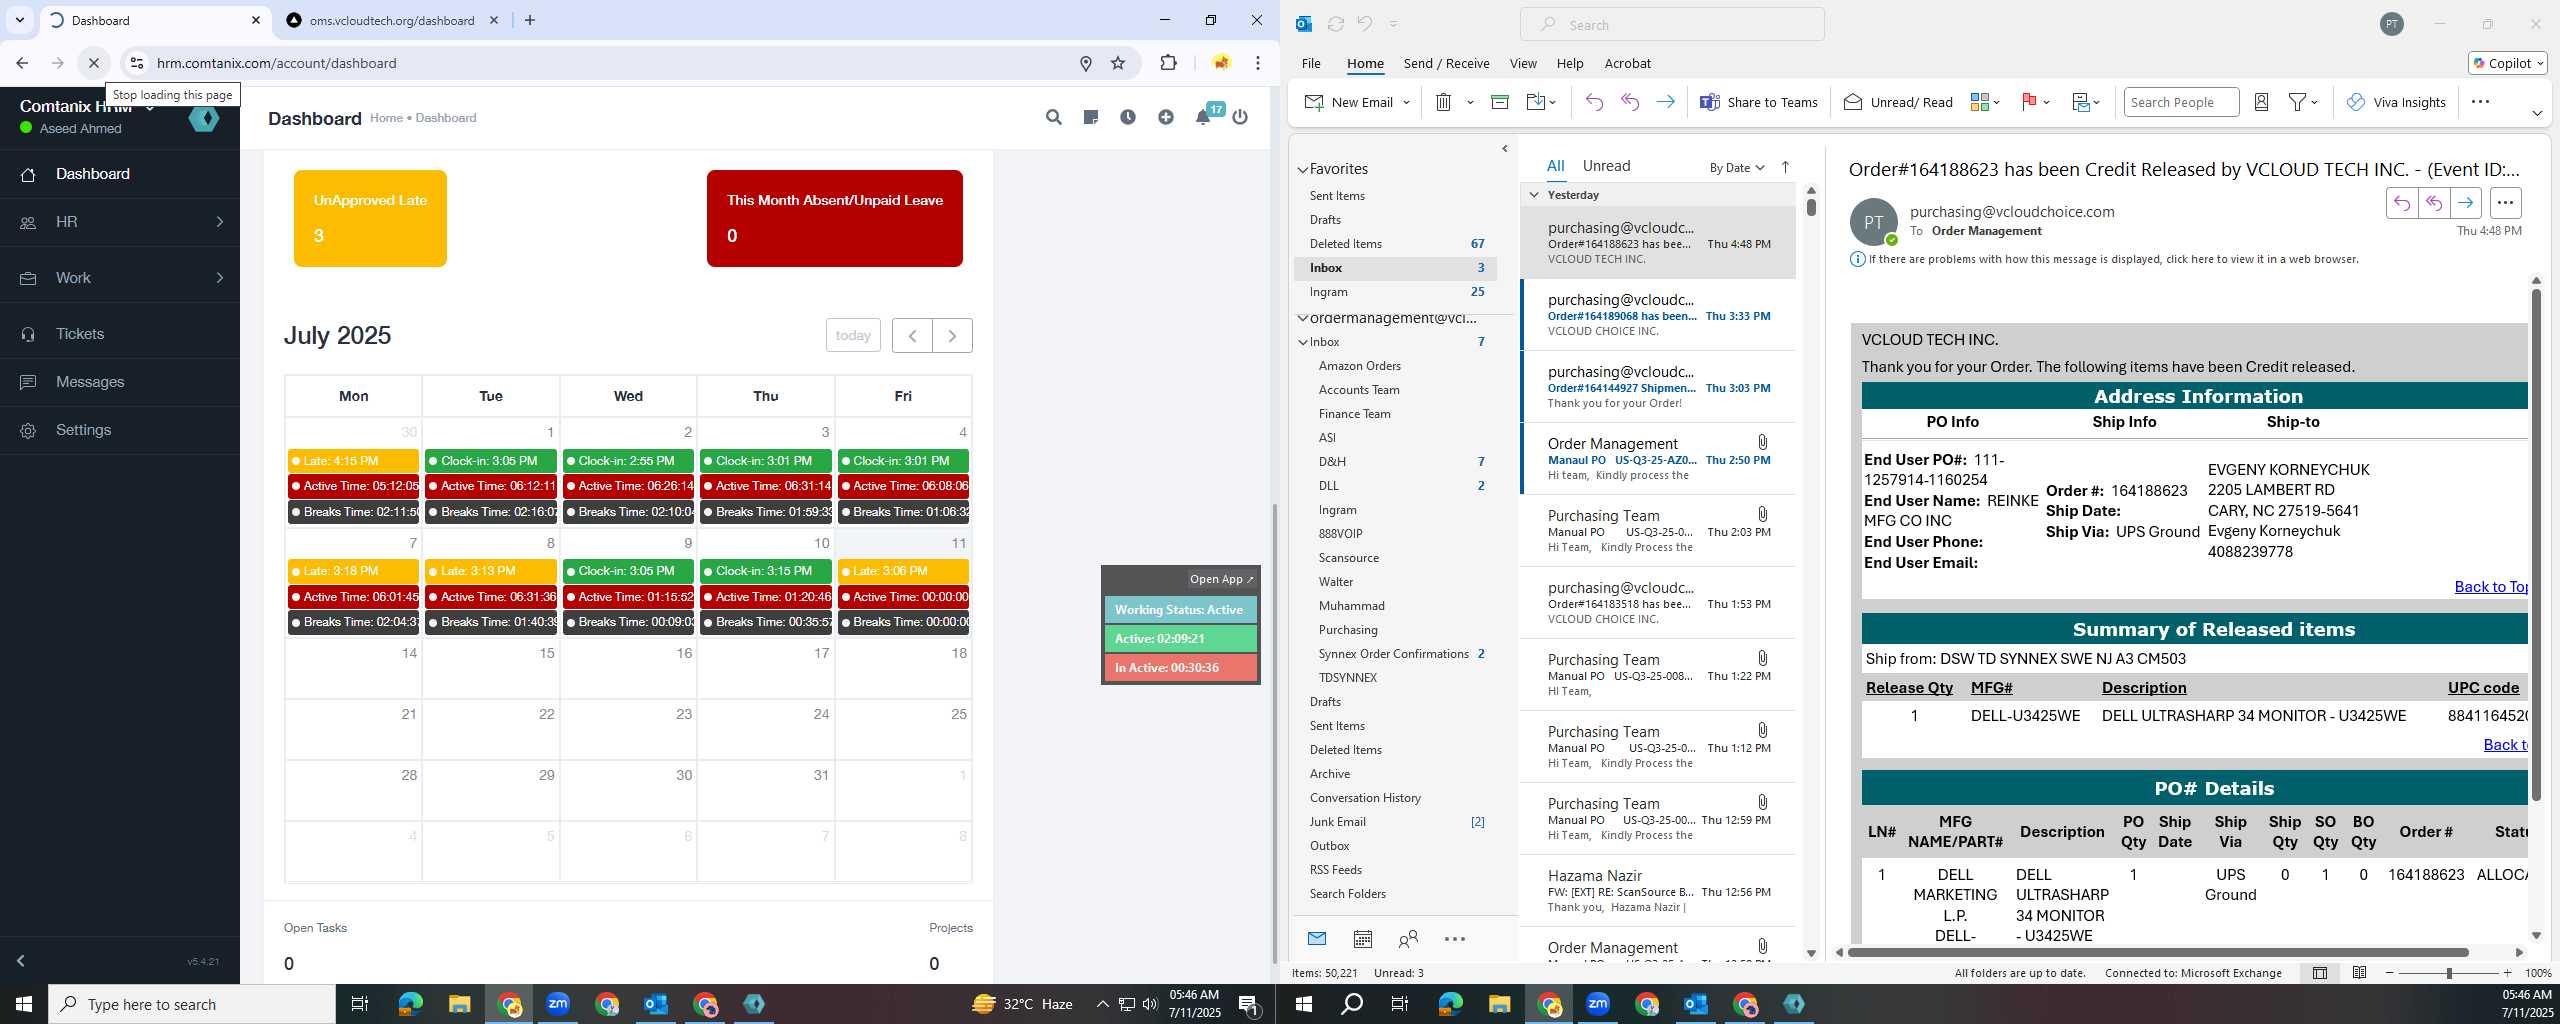The height and width of the screenshot is (1024, 2560).
Task: Open the Copilot dropdown in Outlook
Action: pos(2508,63)
